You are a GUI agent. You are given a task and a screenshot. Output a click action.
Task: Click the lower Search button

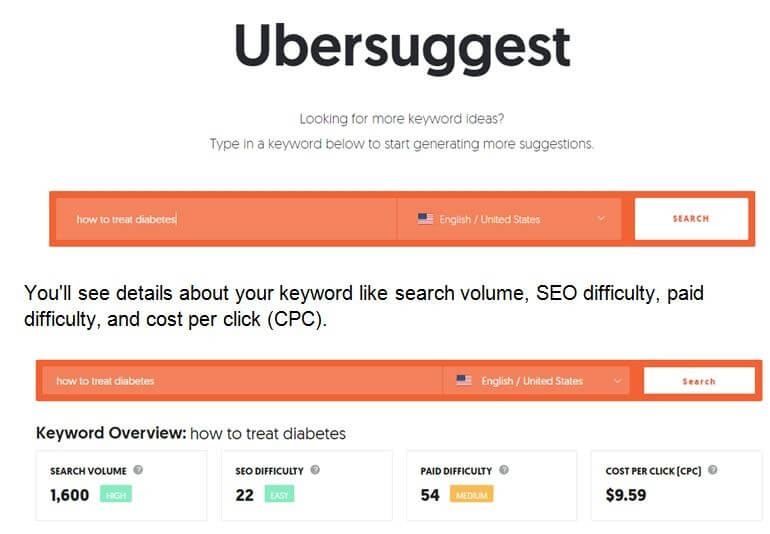point(699,381)
